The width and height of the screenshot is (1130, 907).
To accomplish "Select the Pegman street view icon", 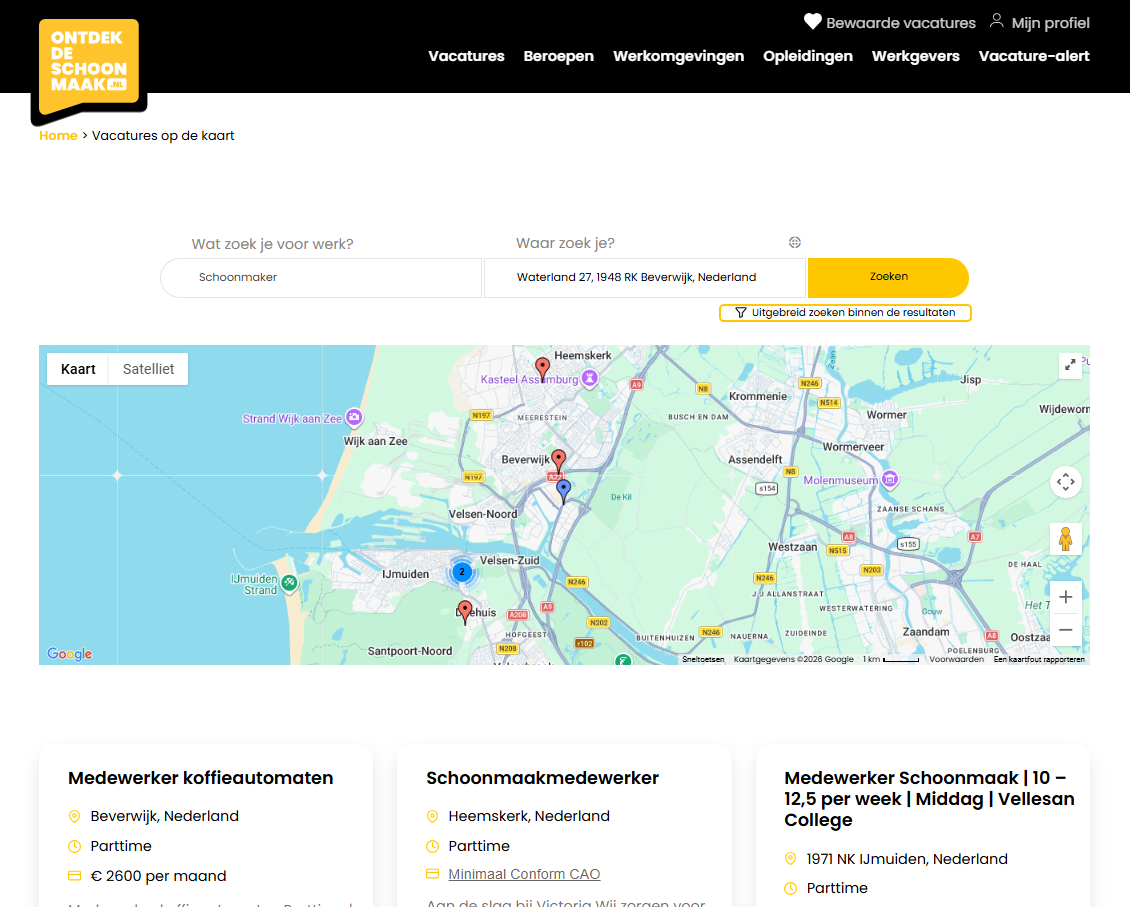I will (x=1066, y=539).
